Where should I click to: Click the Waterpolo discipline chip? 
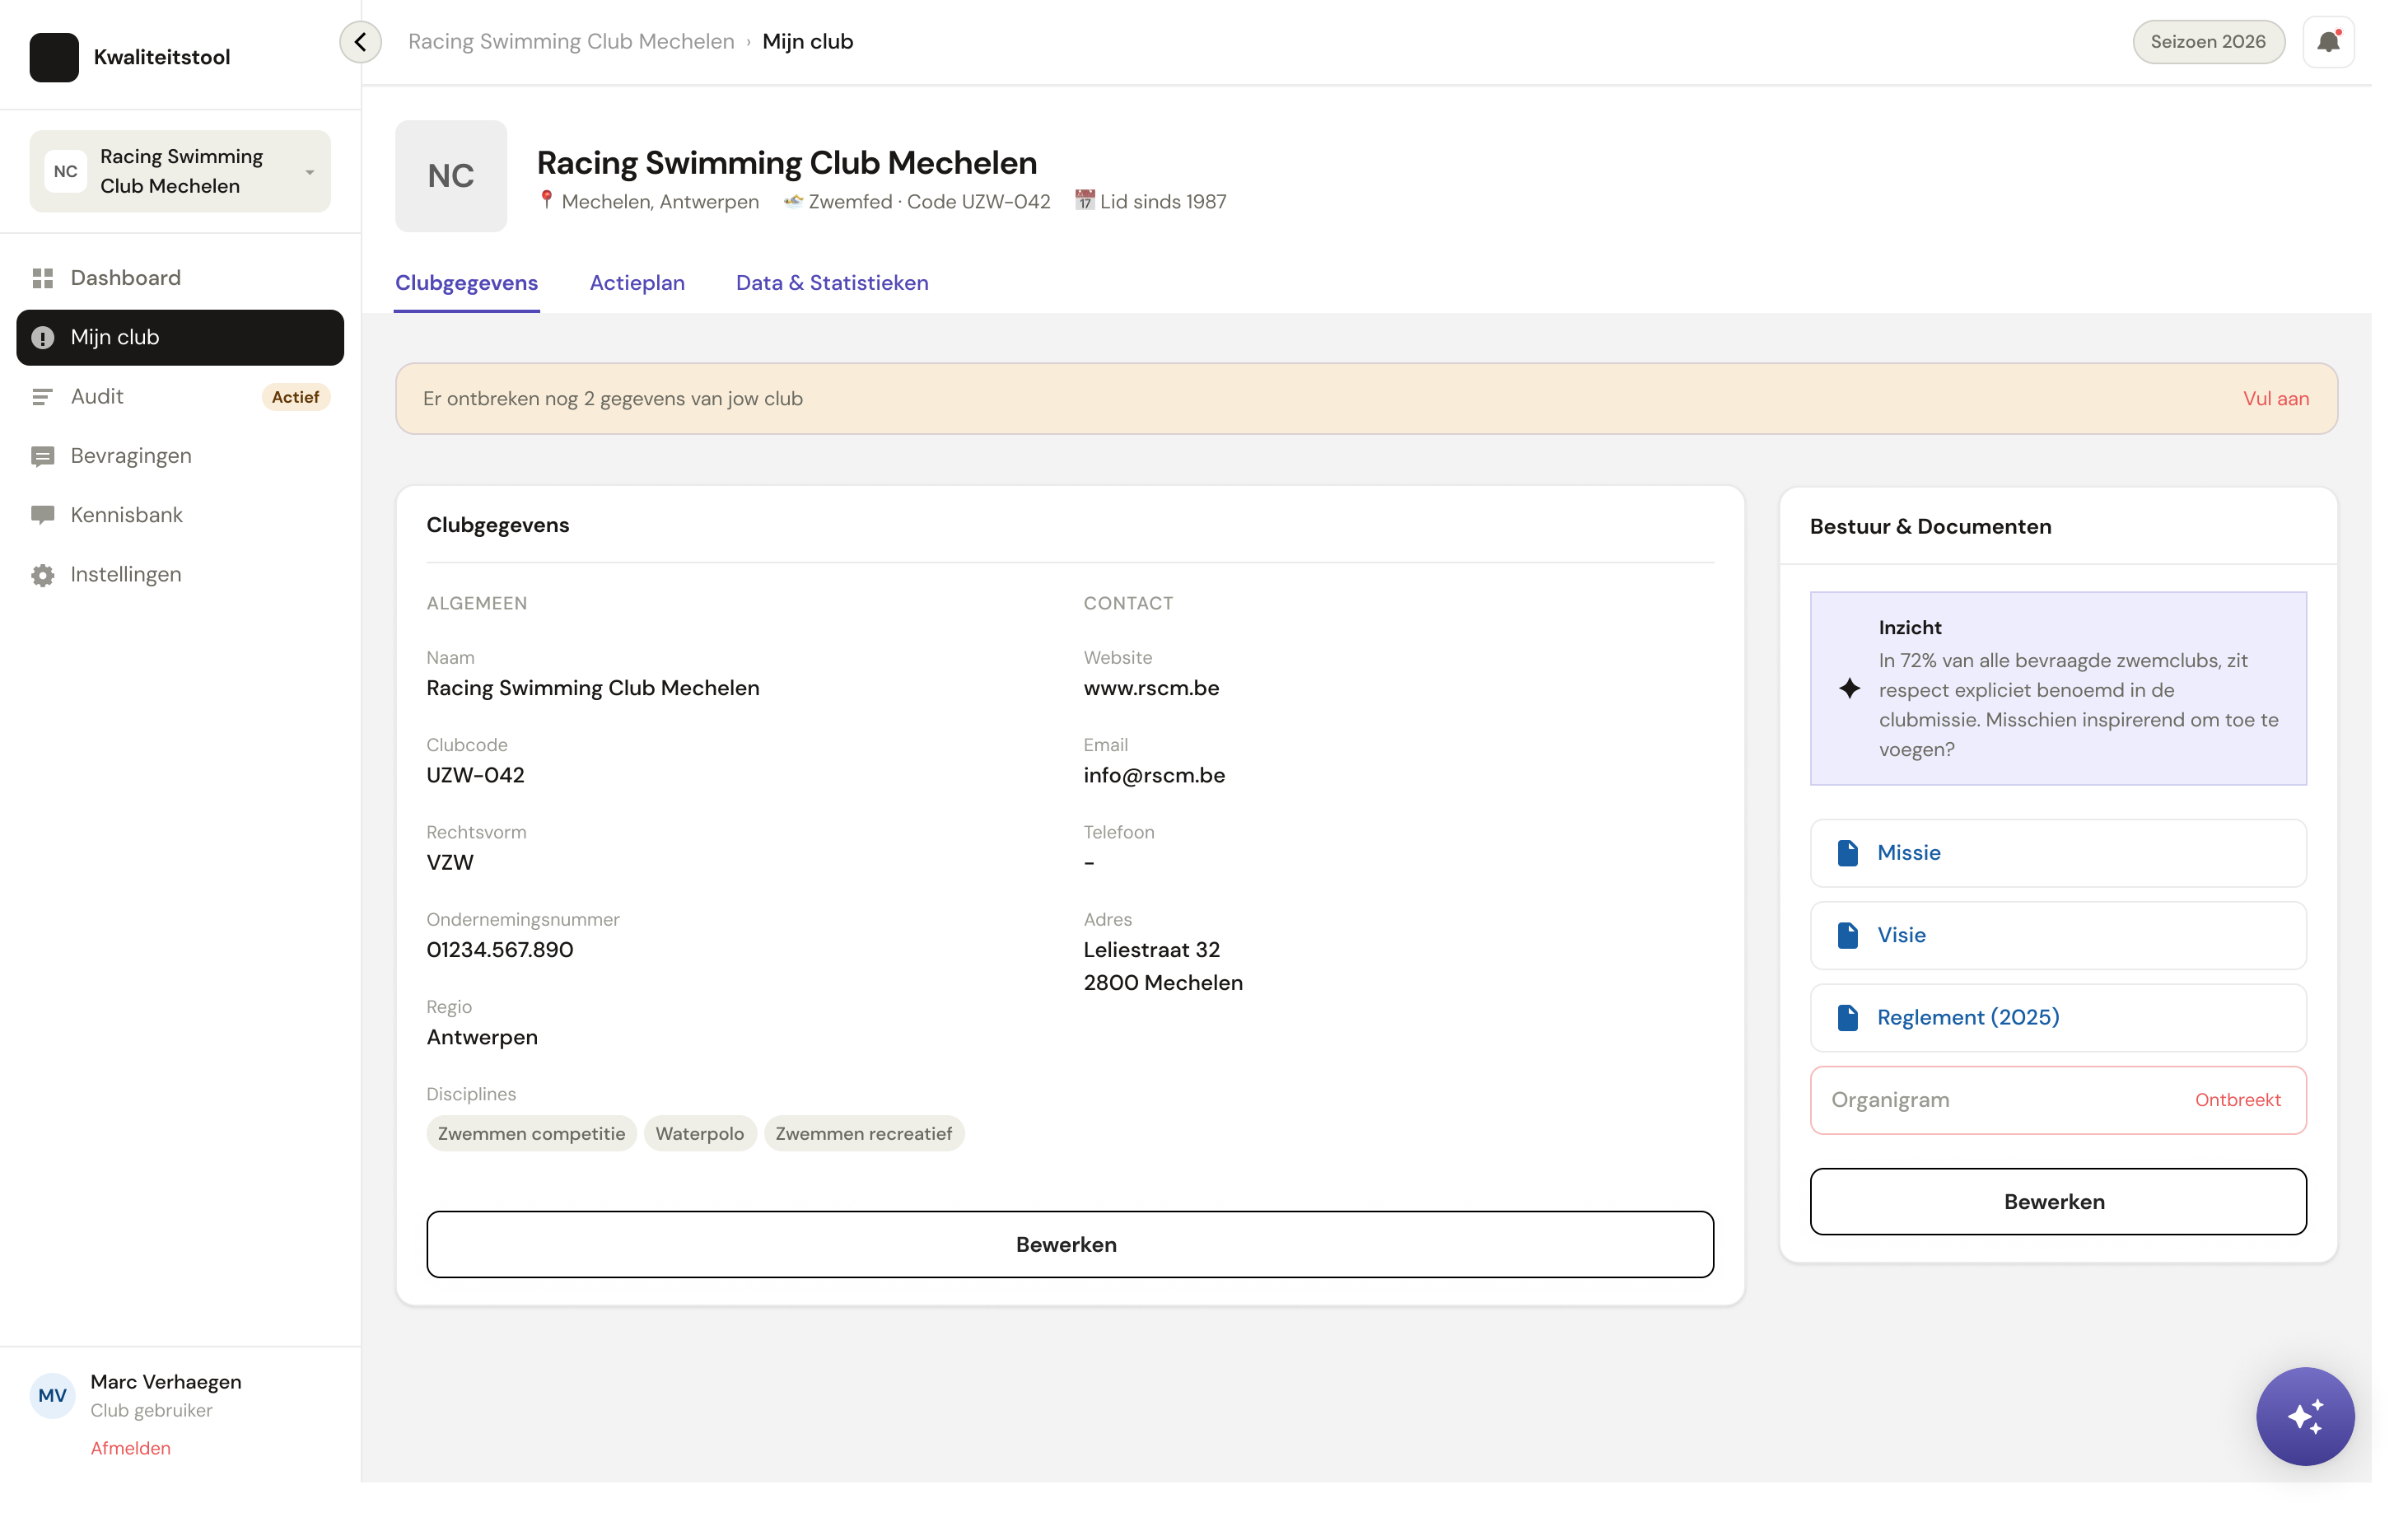(700, 1133)
